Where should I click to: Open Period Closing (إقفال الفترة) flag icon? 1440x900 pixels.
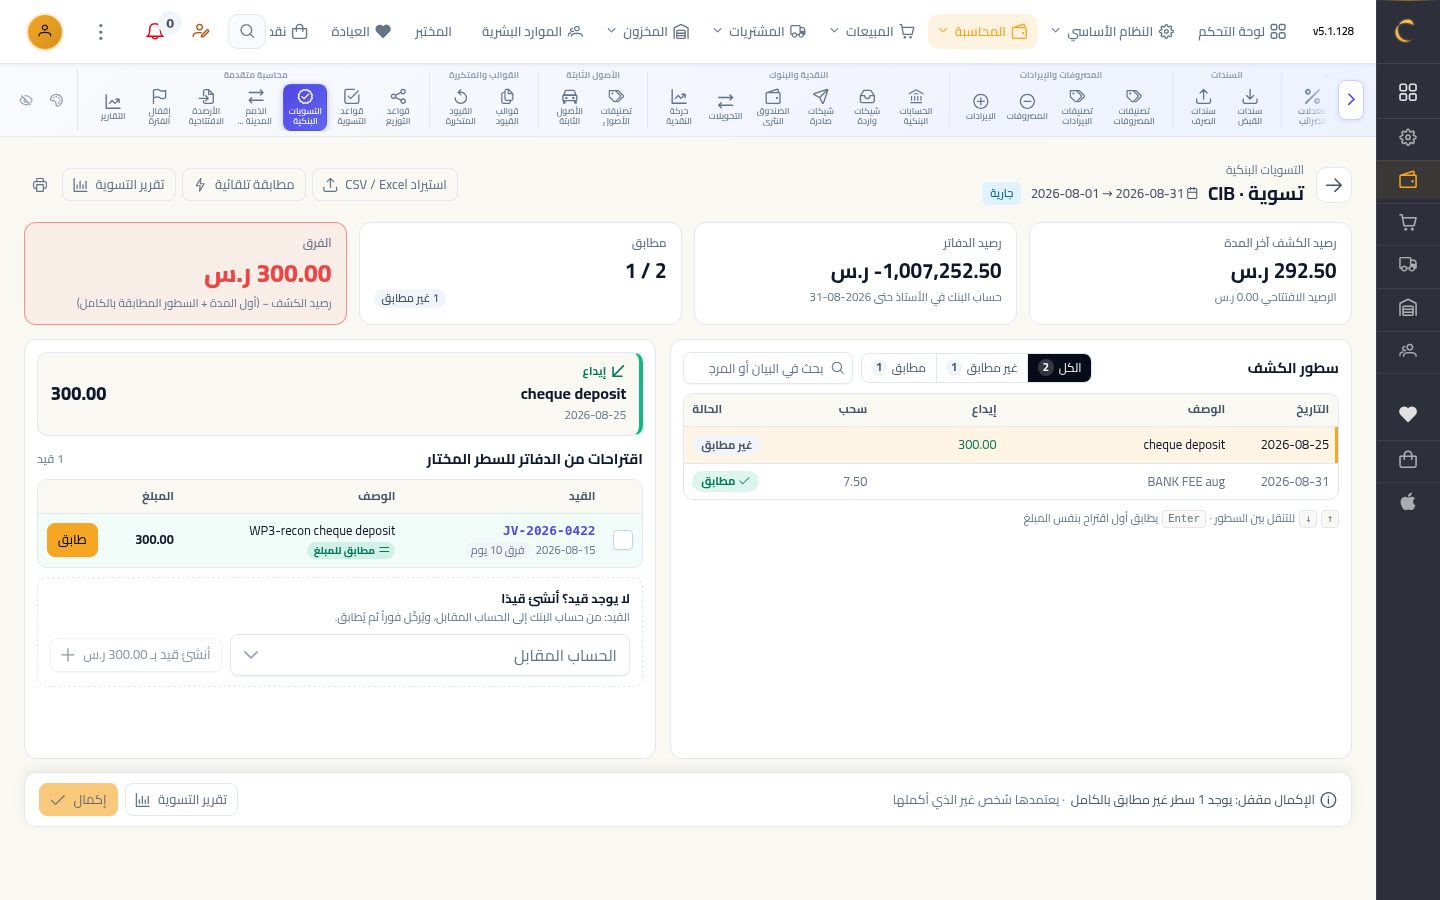coord(159,107)
